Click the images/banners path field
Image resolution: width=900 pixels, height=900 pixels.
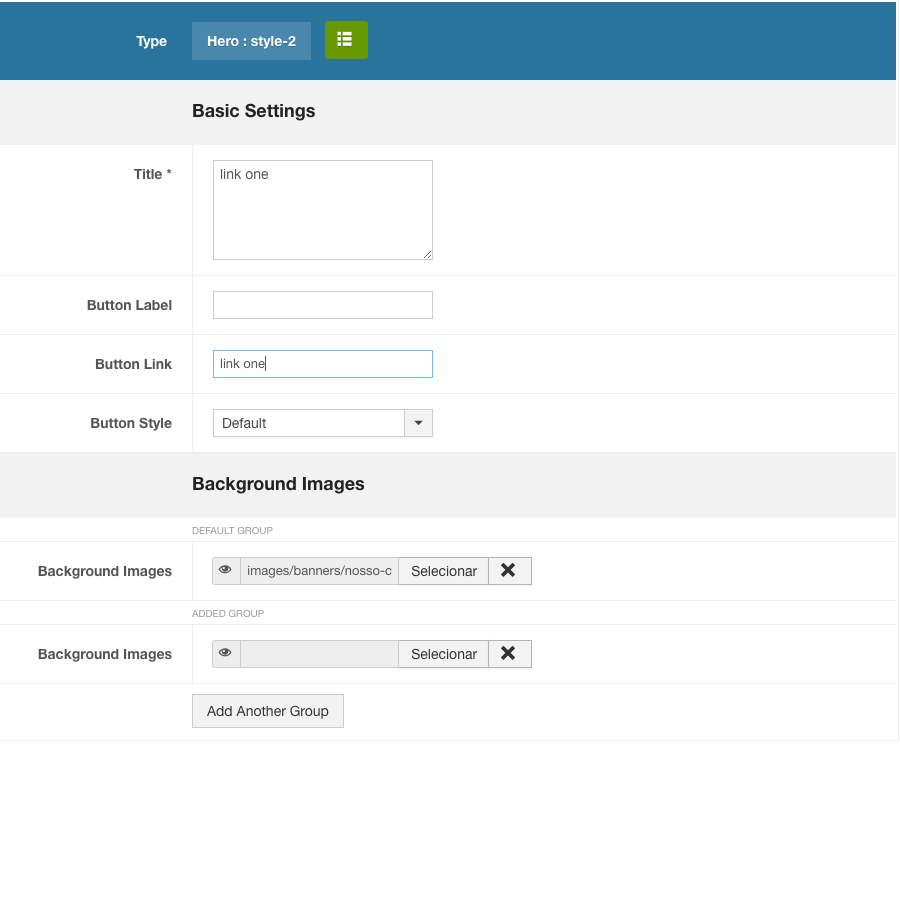coord(319,571)
